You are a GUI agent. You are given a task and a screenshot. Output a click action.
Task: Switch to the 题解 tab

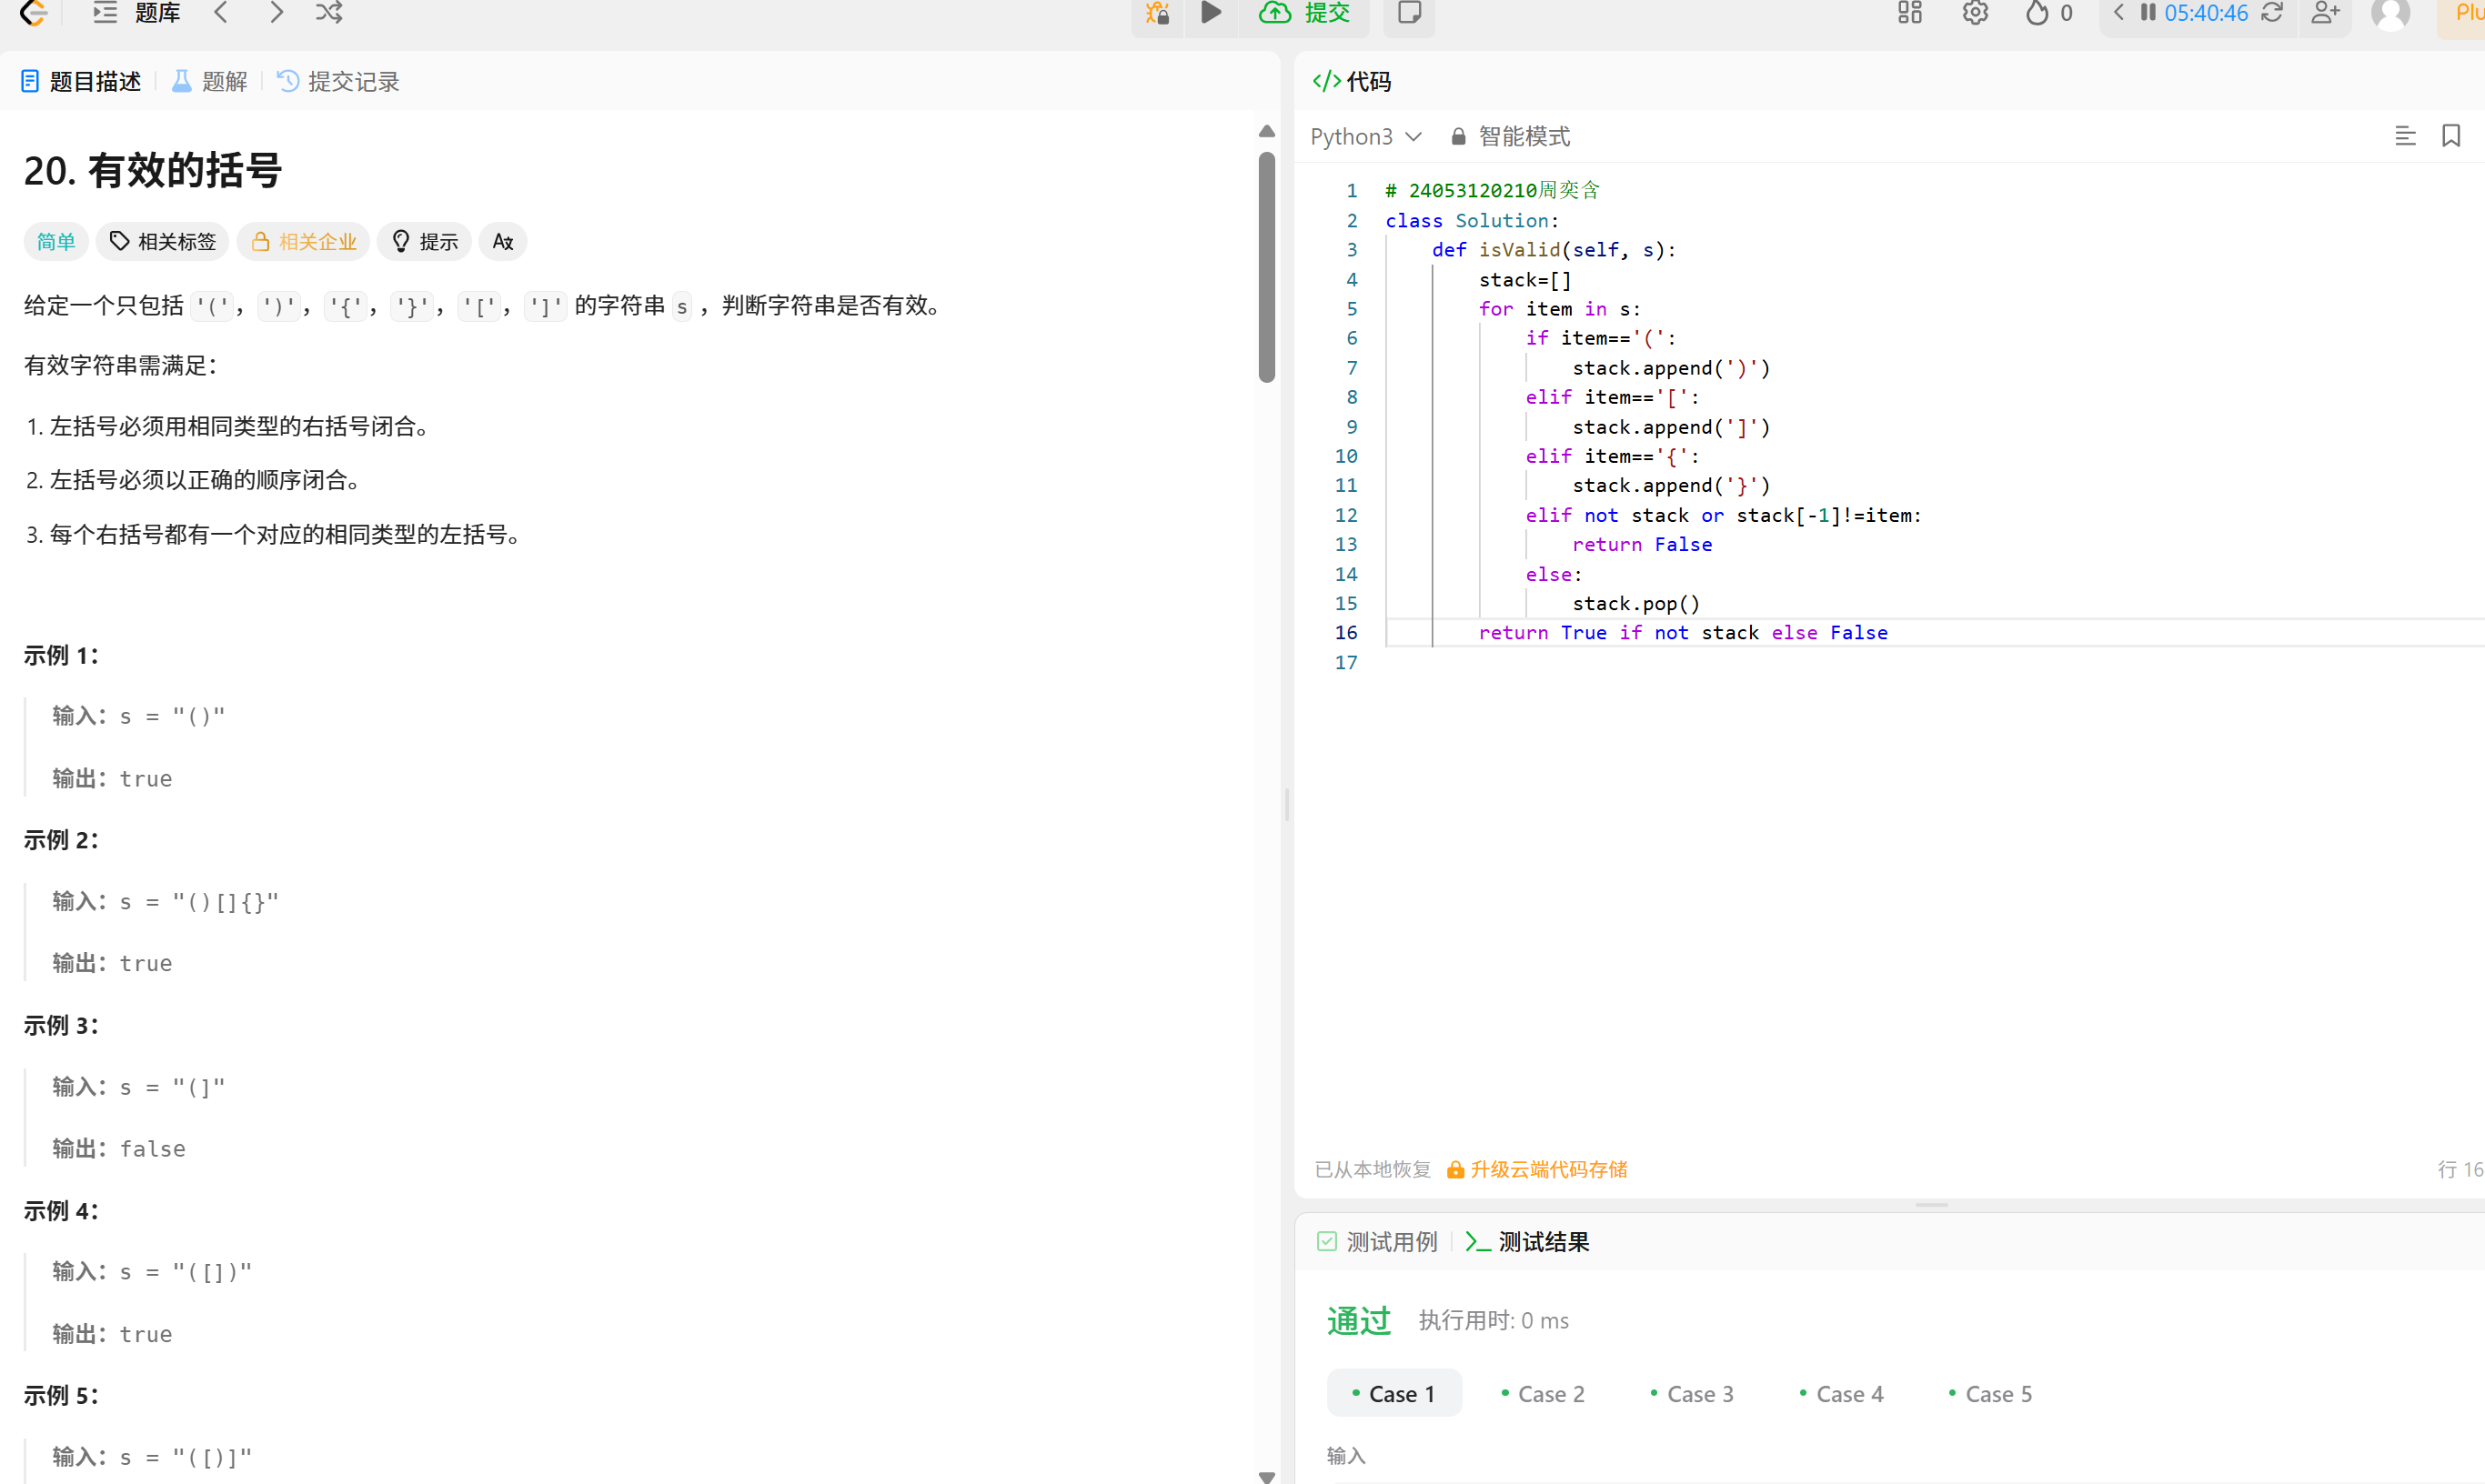(210, 82)
